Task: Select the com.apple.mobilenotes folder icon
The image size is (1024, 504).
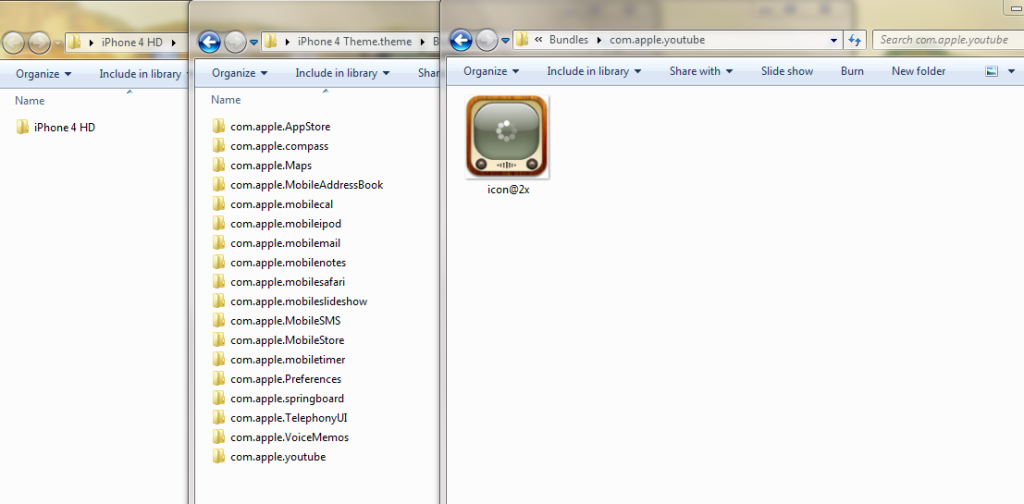Action: 219,262
